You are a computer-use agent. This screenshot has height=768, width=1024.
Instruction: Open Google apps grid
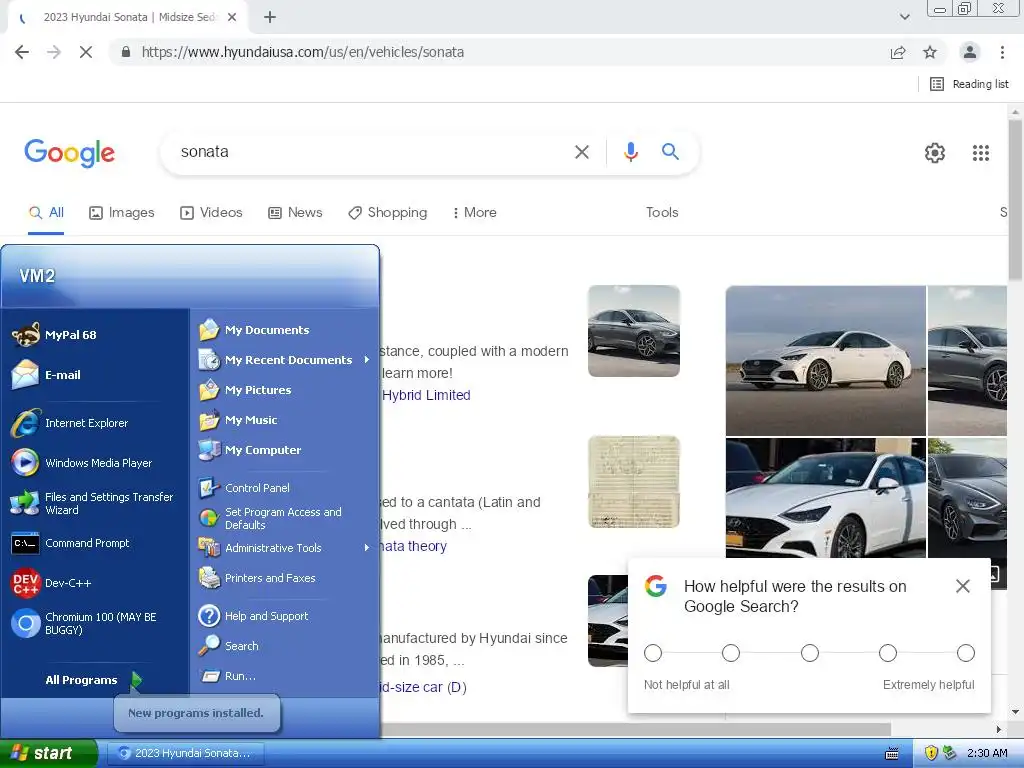click(980, 153)
